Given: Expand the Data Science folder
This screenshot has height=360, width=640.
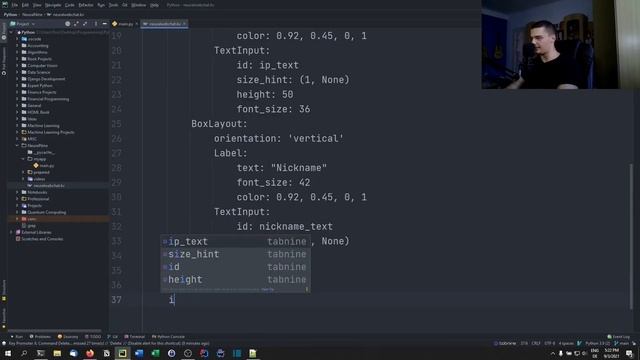Looking at the screenshot, I should coord(18,72).
